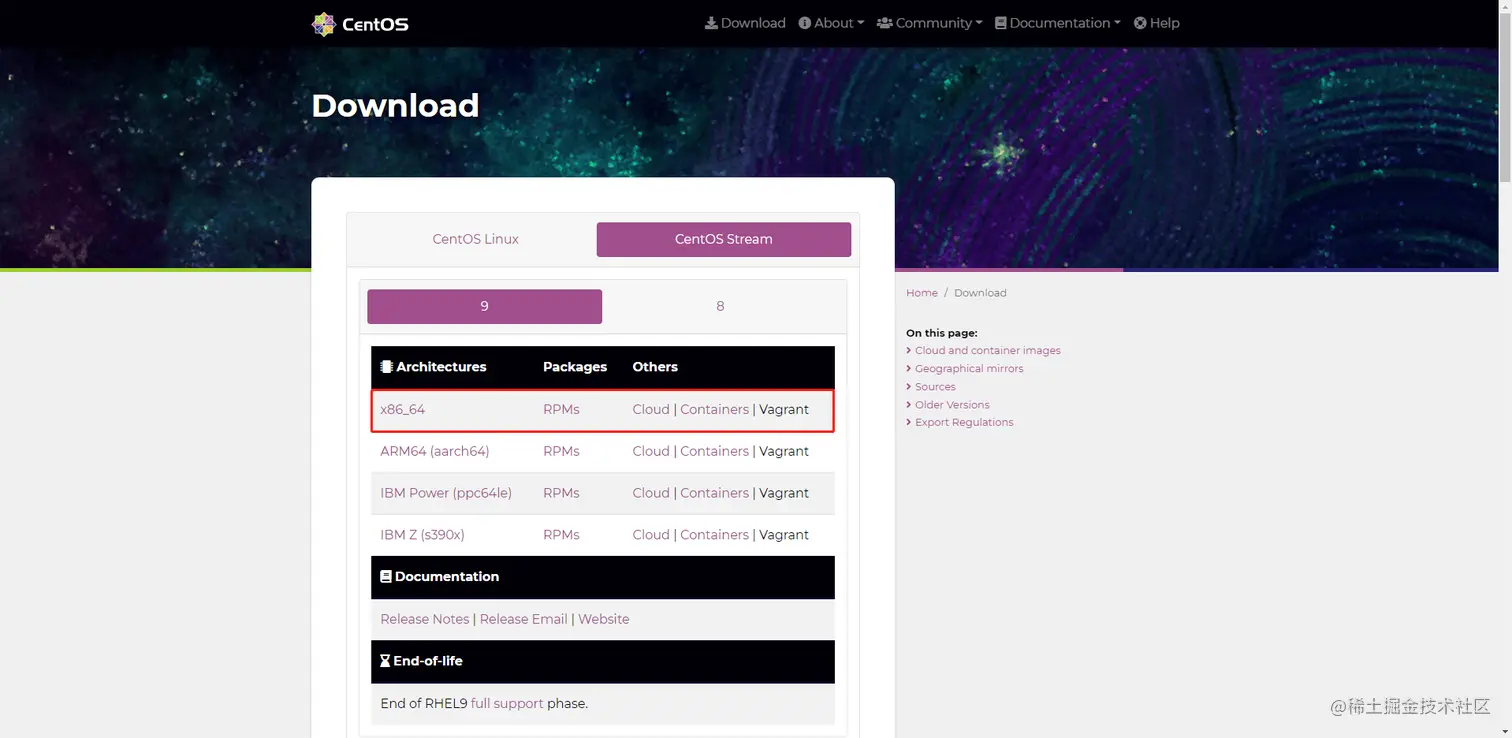Open the Help nav link
The width and height of the screenshot is (1512, 738).
point(1156,23)
